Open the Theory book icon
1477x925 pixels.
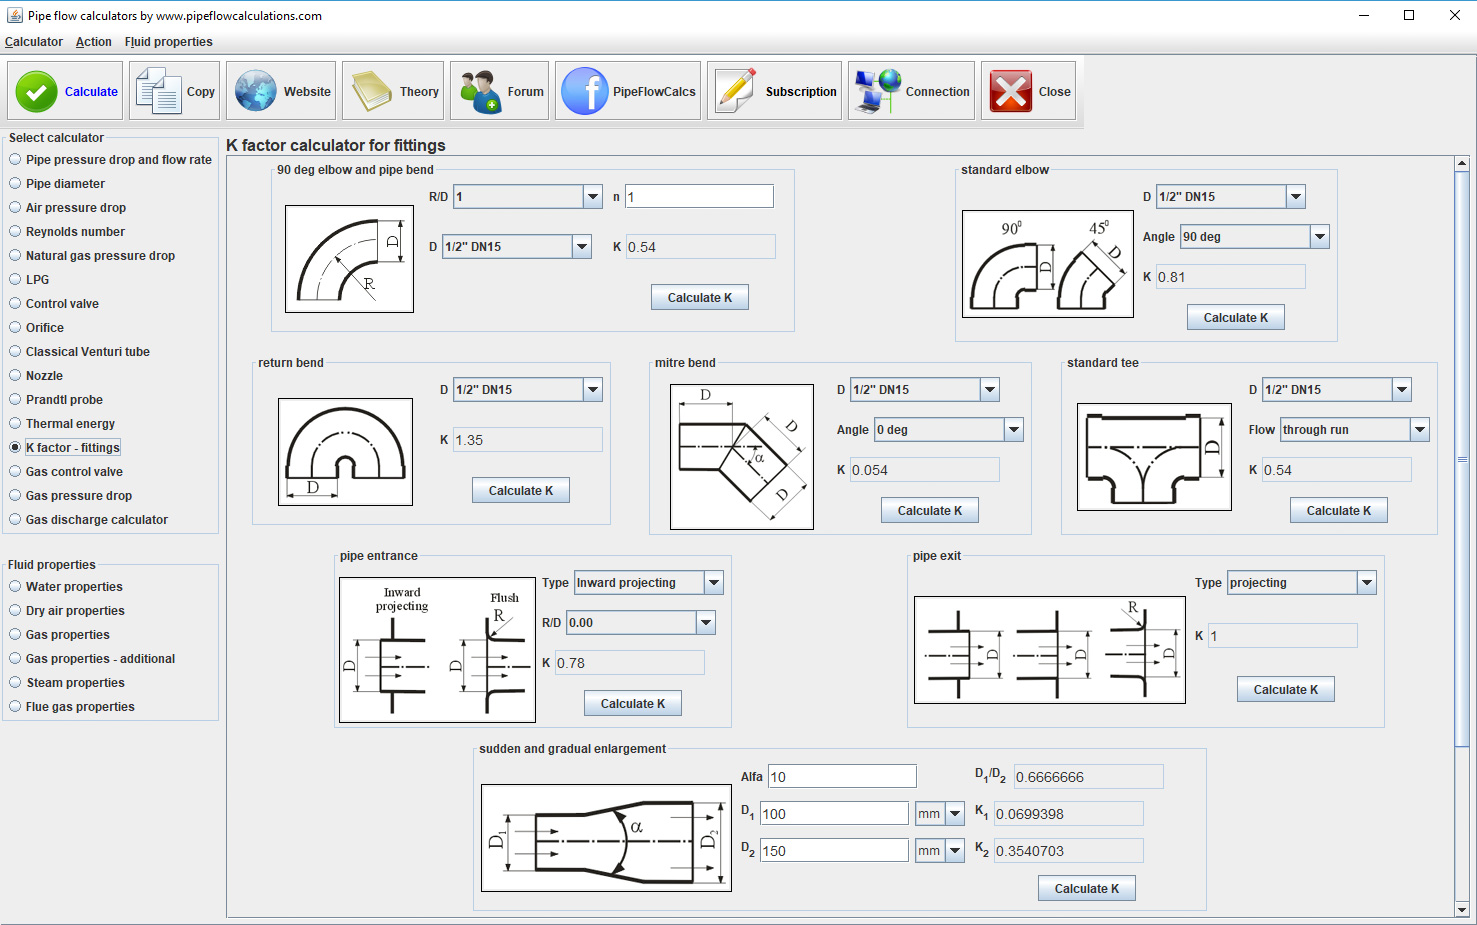click(372, 91)
